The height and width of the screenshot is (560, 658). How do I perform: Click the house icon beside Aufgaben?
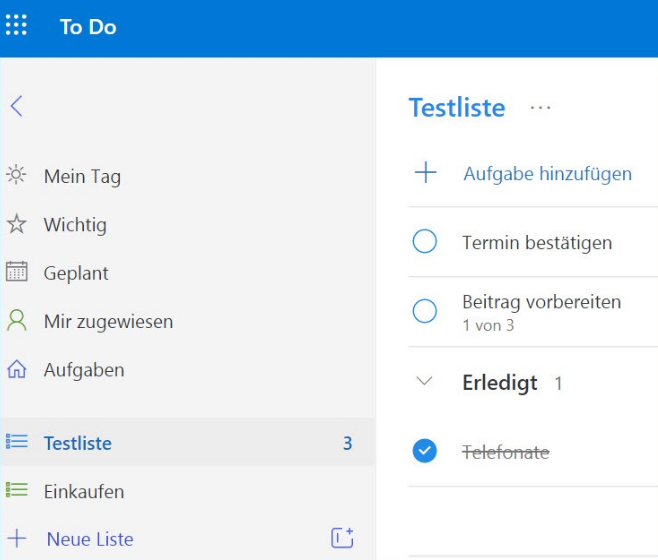point(16,369)
